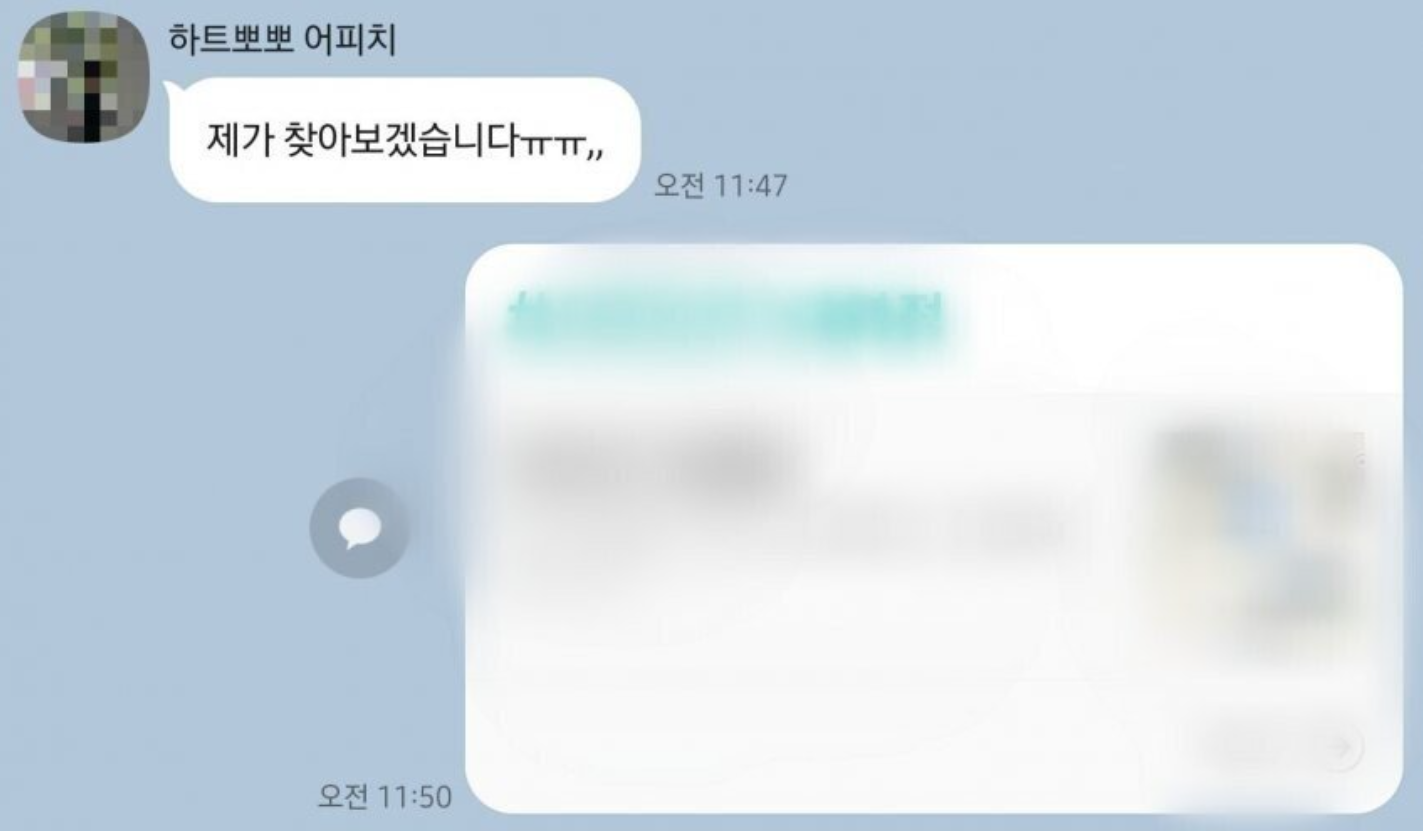Select the message 제가 찾아보겠습니다ㅠㅠ,,
The image size is (1423, 831).
click(404, 140)
